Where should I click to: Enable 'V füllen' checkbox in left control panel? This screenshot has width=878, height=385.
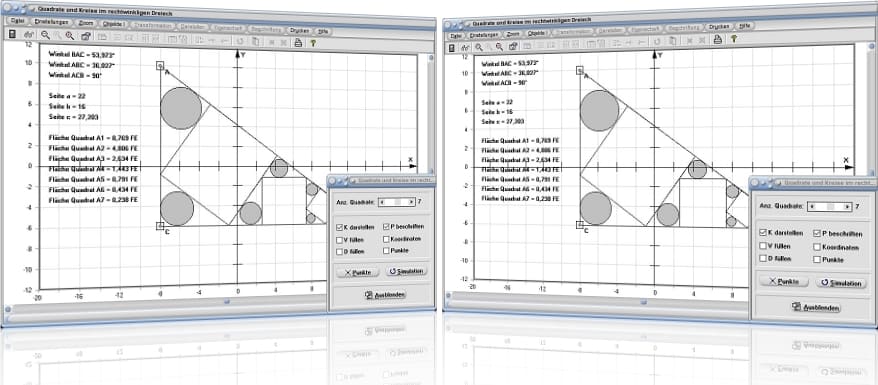click(339, 240)
